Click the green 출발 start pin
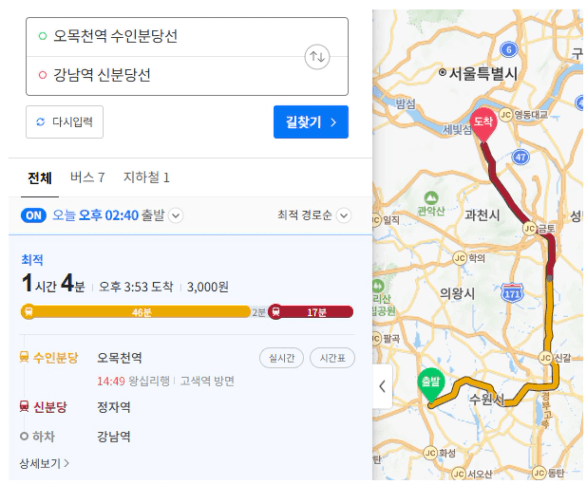Screen dimensions: 587x485 pos(431,385)
